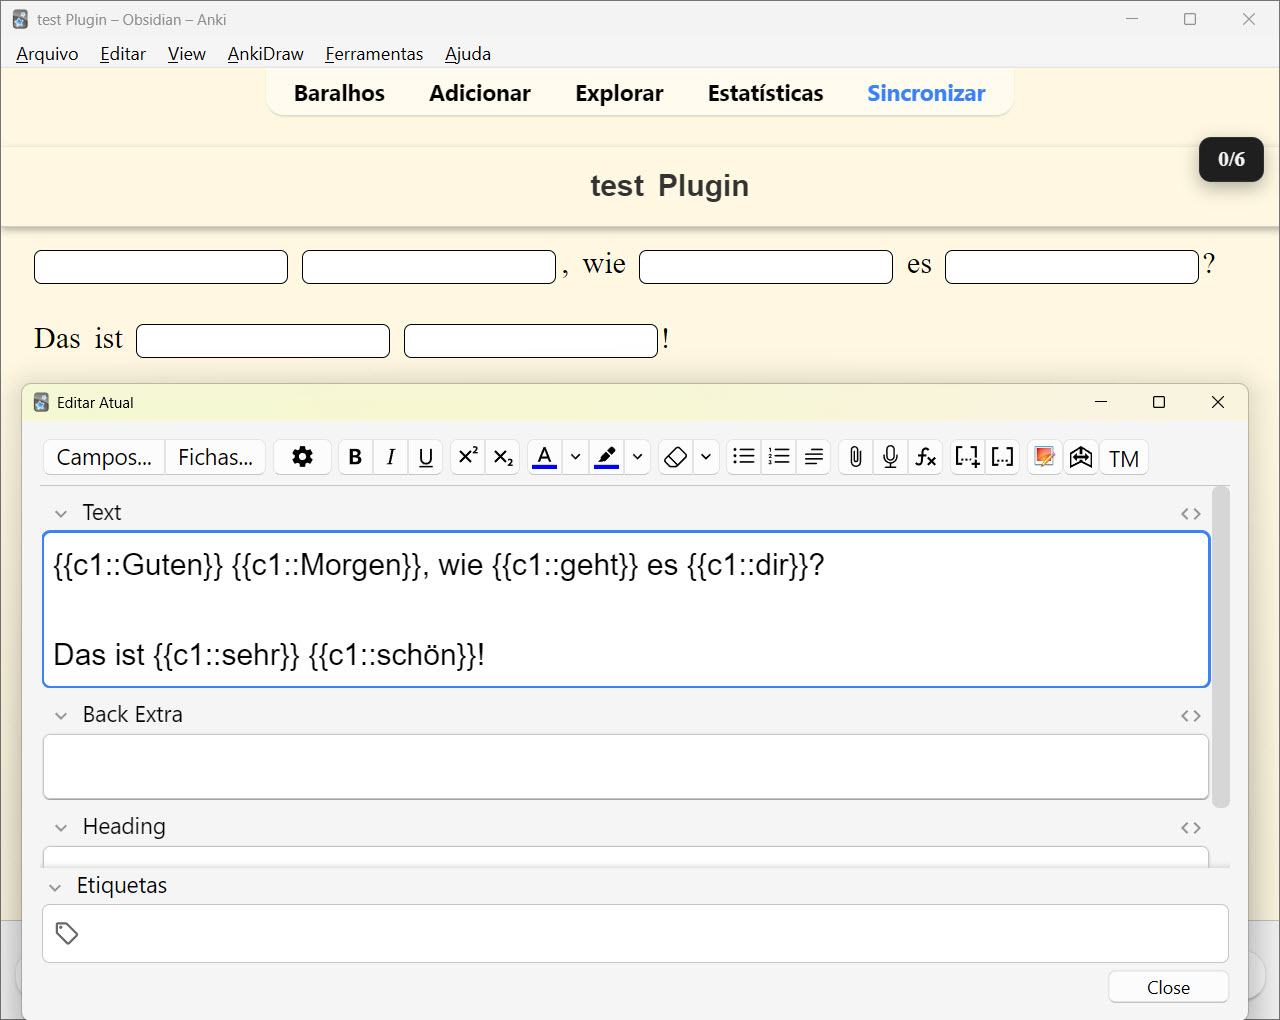Click the attach file paperclip icon
The height and width of the screenshot is (1020, 1280).
(x=855, y=457)
